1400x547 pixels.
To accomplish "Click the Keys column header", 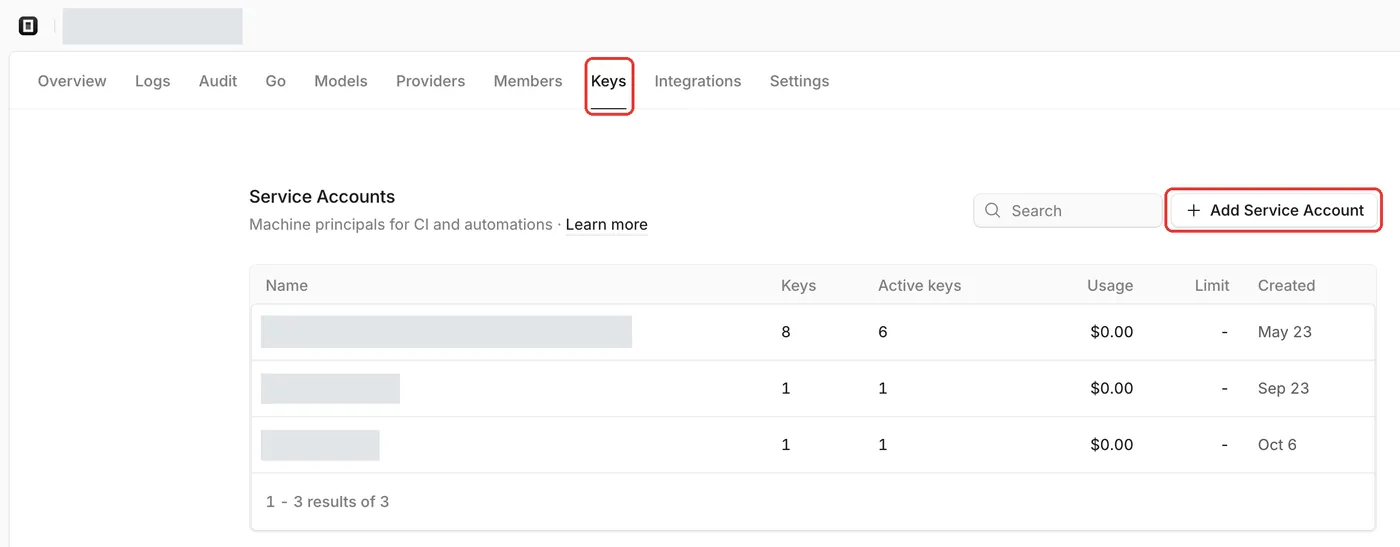I will [x=798, y=286].
